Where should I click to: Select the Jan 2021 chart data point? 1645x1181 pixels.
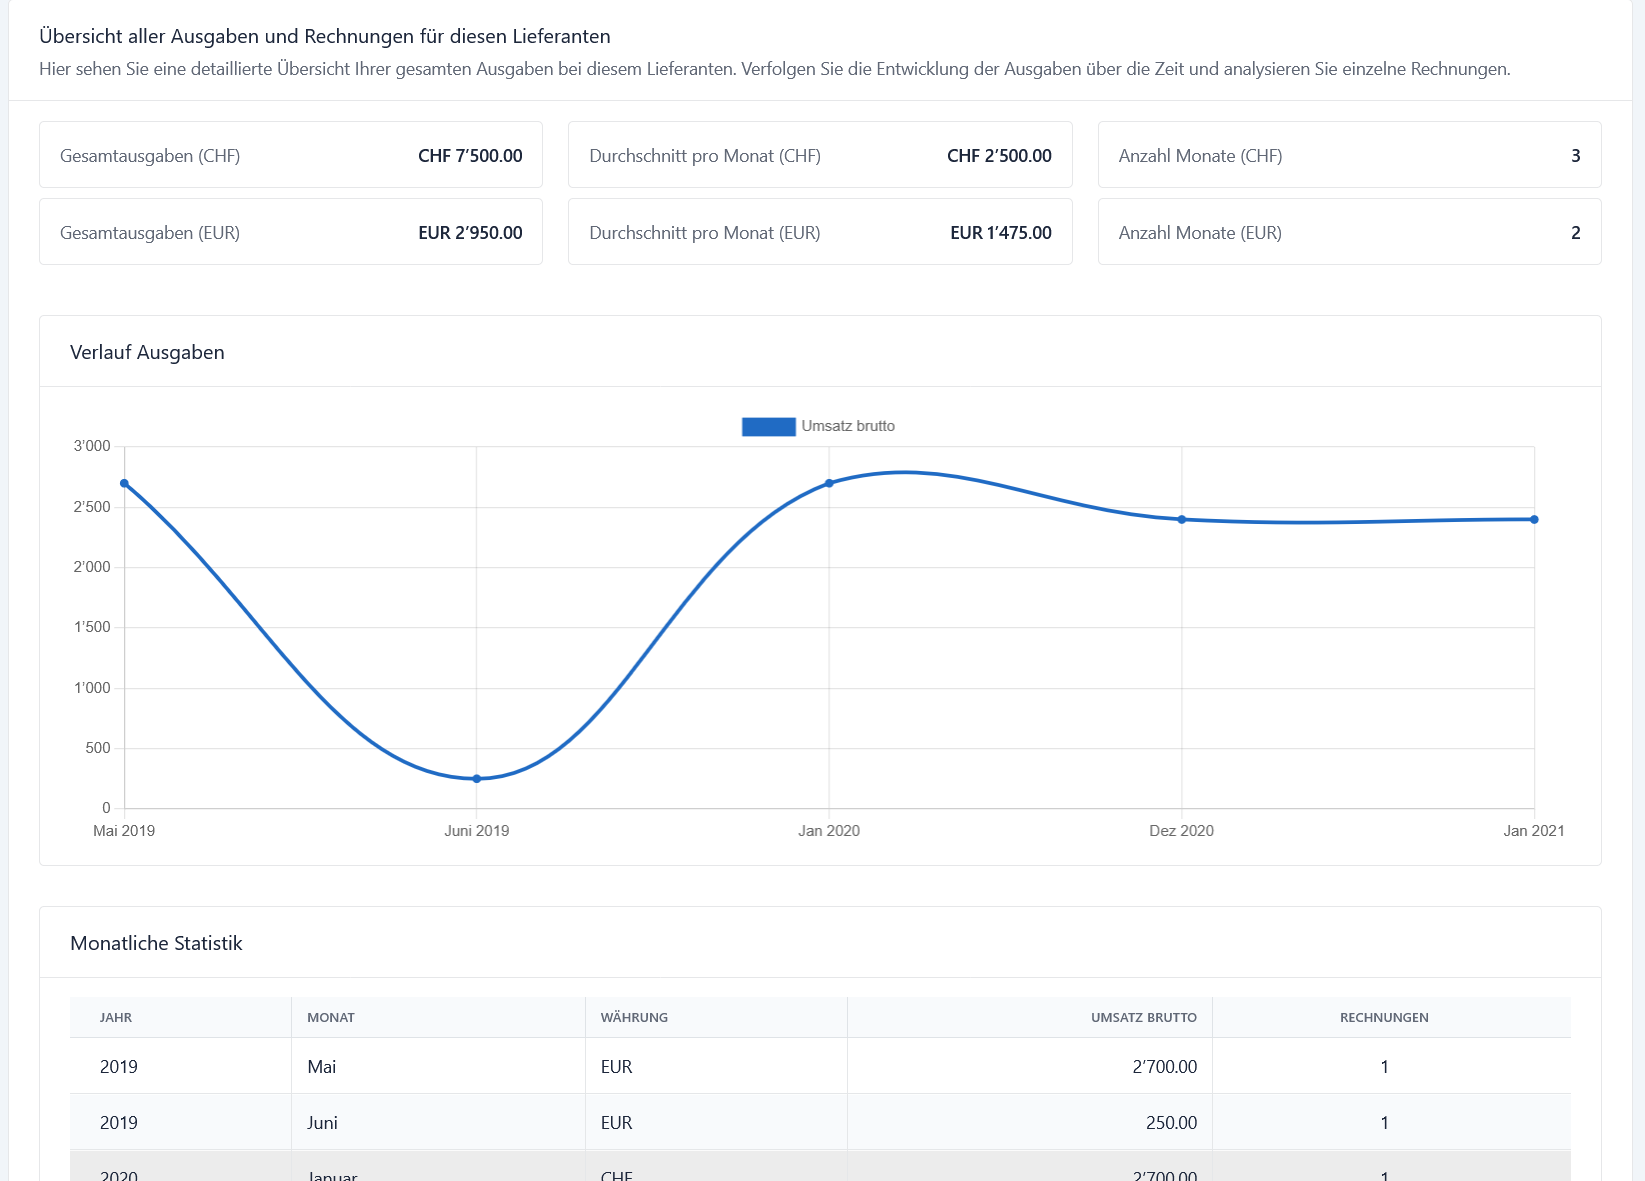click(x=1534, y=519)
